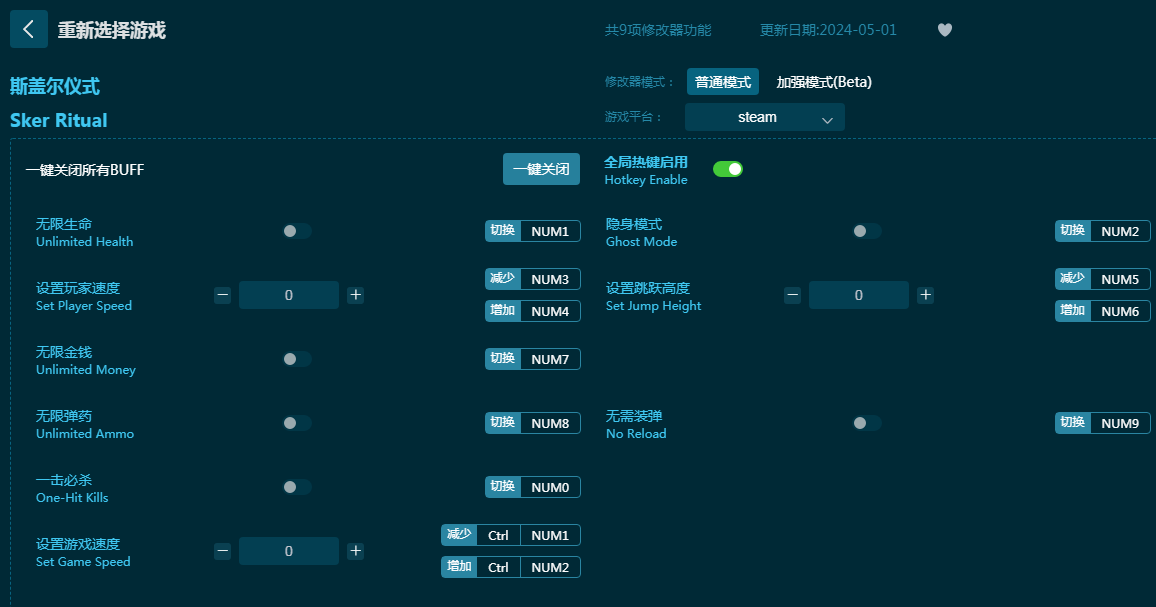Click plus icon for Set Game Speed
The width and height of the screenshot is (1156, 607).
coord(355,551)
